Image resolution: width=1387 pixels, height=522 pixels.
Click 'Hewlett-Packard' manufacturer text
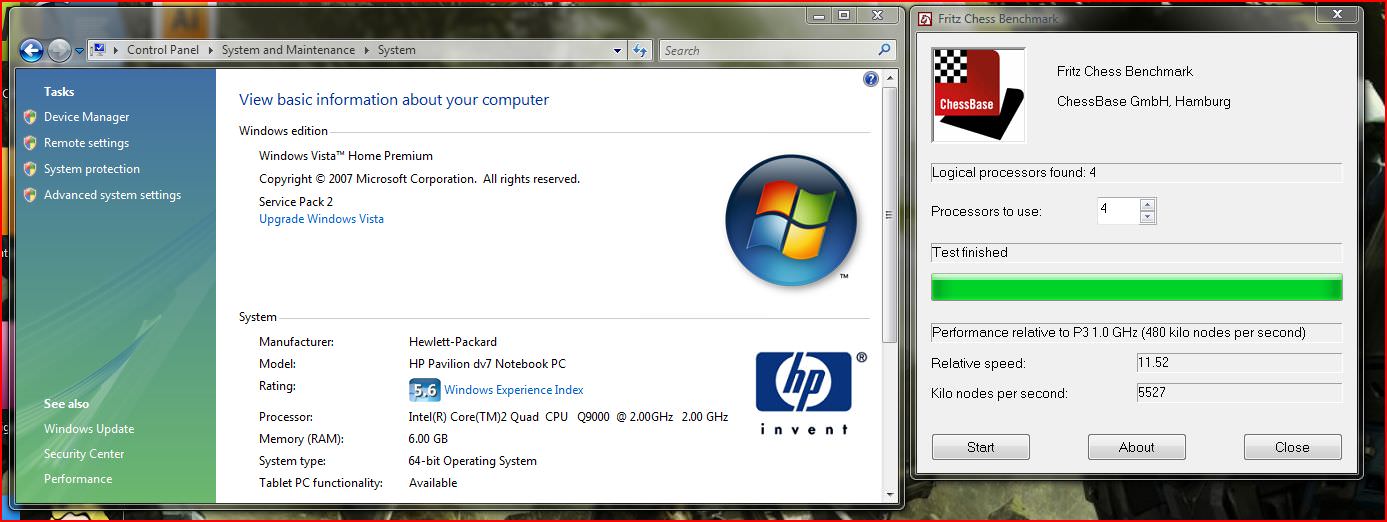[453, 342]
